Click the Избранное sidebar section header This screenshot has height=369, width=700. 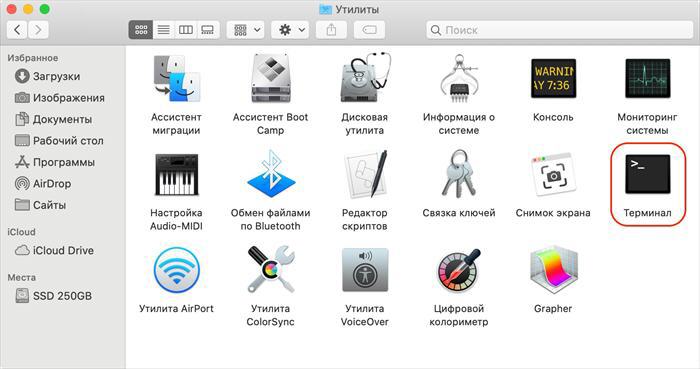[33, 58]
